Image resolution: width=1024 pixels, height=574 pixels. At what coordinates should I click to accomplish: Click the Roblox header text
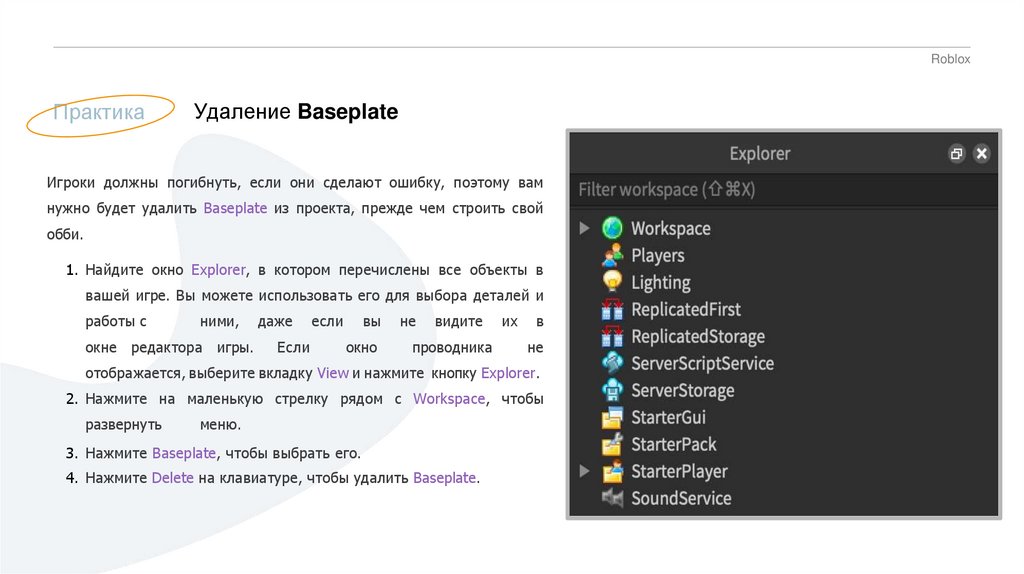coord(950,59)
